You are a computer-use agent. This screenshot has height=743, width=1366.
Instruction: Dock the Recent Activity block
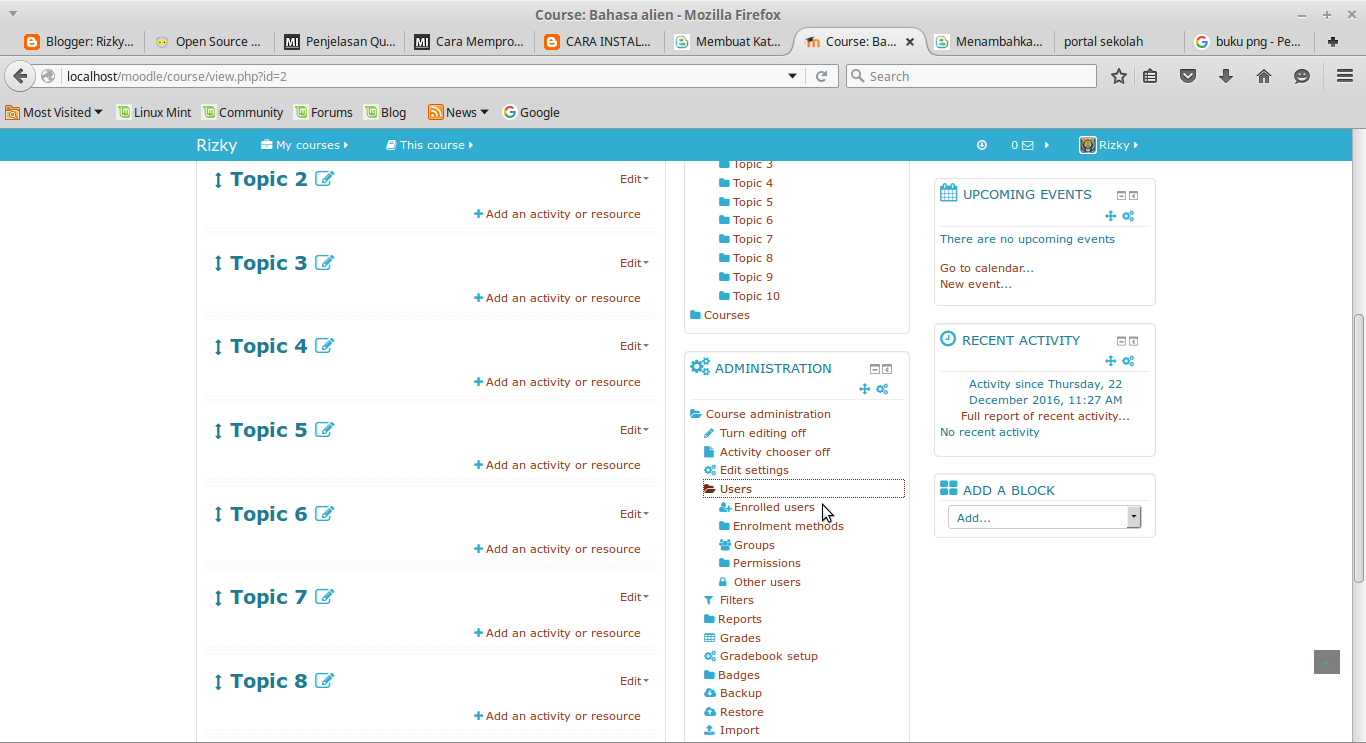[x=1133, y=340]
